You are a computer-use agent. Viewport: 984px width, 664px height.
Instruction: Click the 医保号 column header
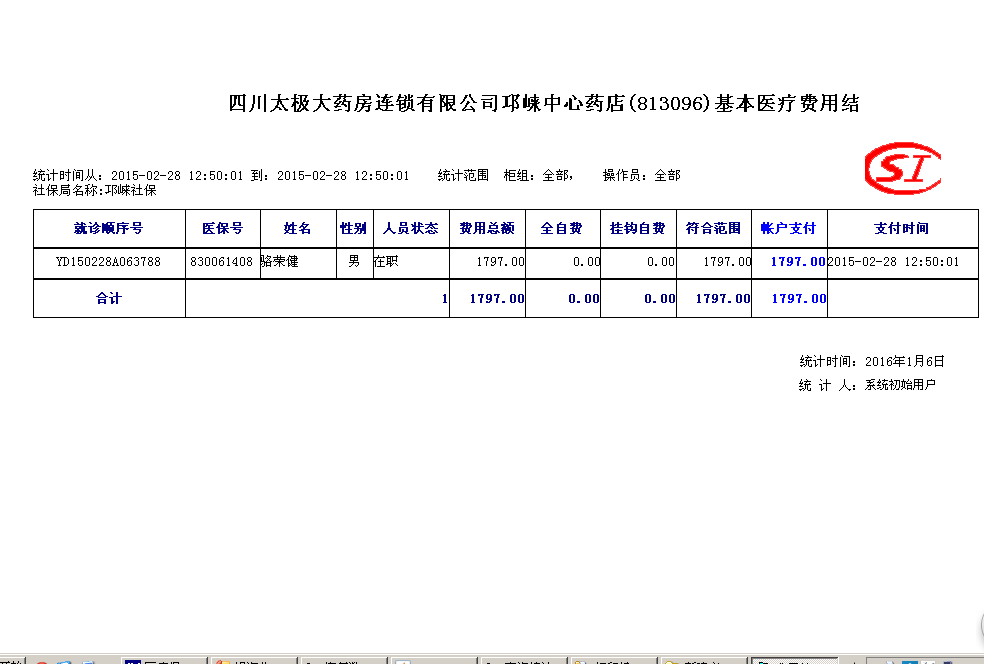(x=222, y=228)
